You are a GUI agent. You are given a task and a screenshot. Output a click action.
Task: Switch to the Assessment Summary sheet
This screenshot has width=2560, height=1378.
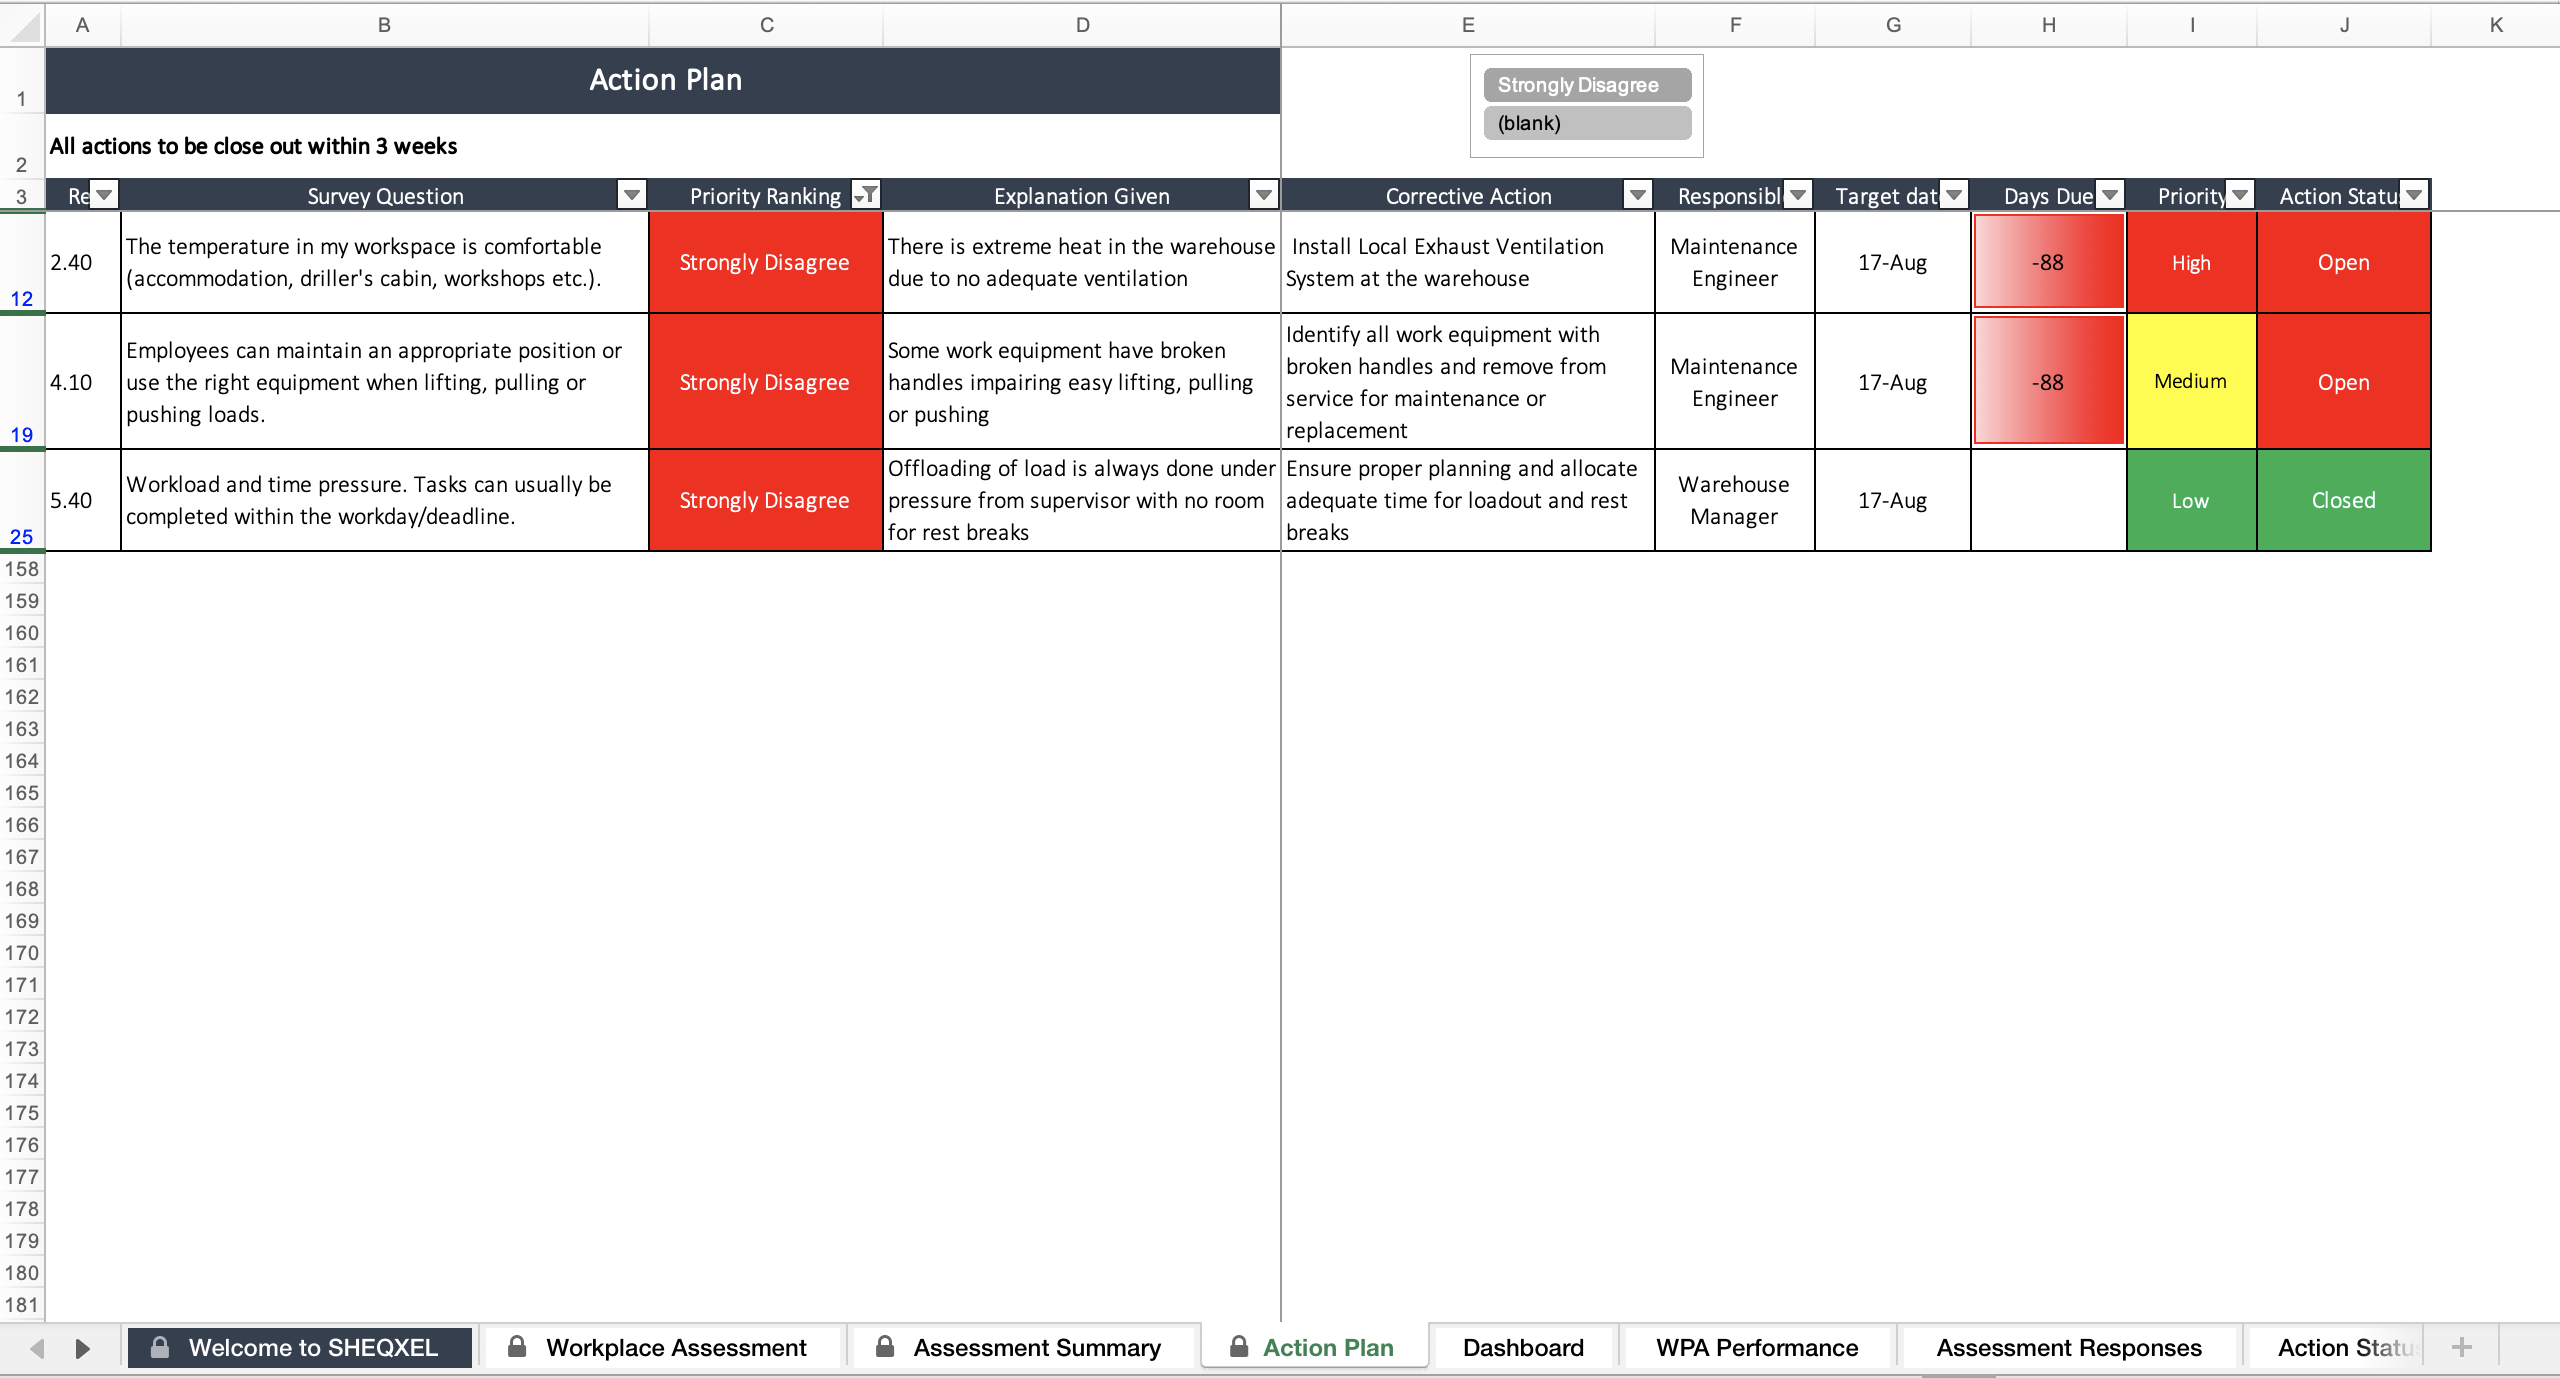click(x=1024, y=1347)
